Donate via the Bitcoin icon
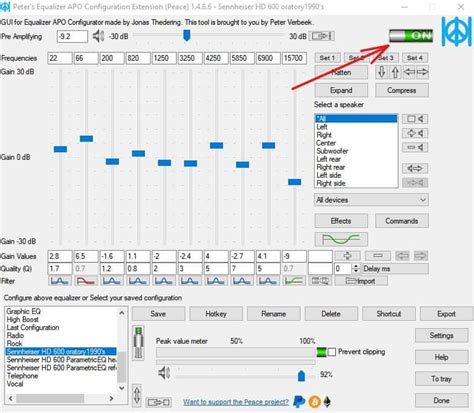474x413 pixels. point(314,402)
